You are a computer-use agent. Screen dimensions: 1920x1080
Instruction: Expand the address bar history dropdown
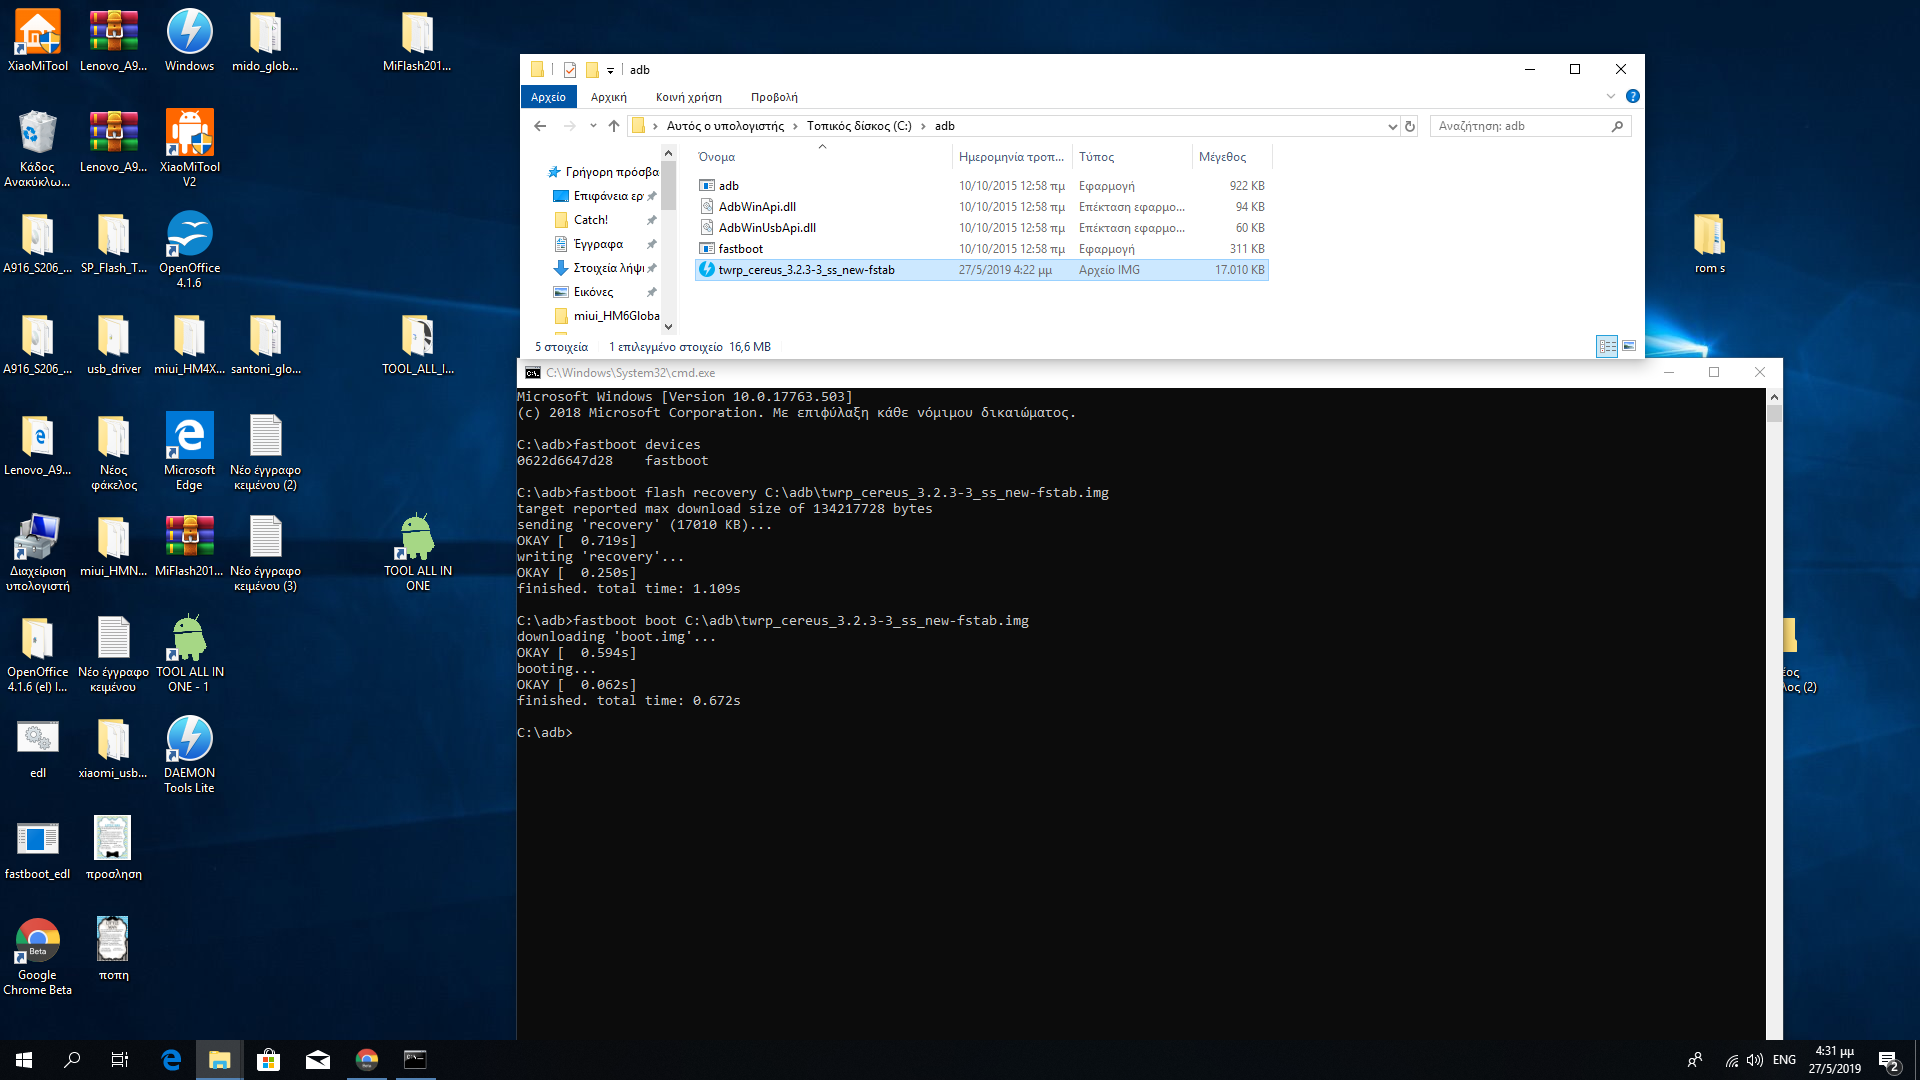pos(1392,126)
